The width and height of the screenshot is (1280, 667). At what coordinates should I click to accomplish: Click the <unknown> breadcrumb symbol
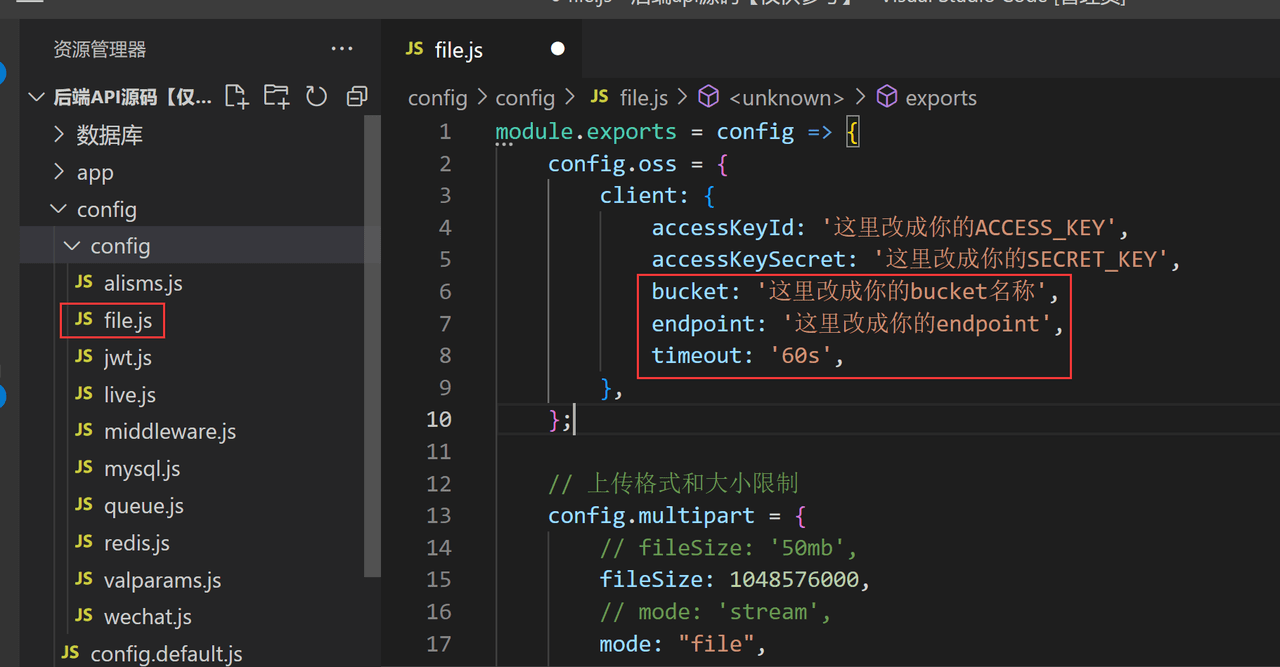pos(787,97)
